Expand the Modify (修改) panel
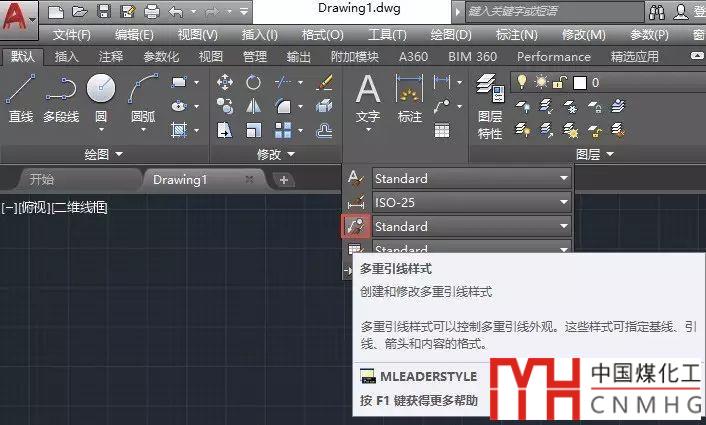706x425 pixels. [x=276, y=154]
